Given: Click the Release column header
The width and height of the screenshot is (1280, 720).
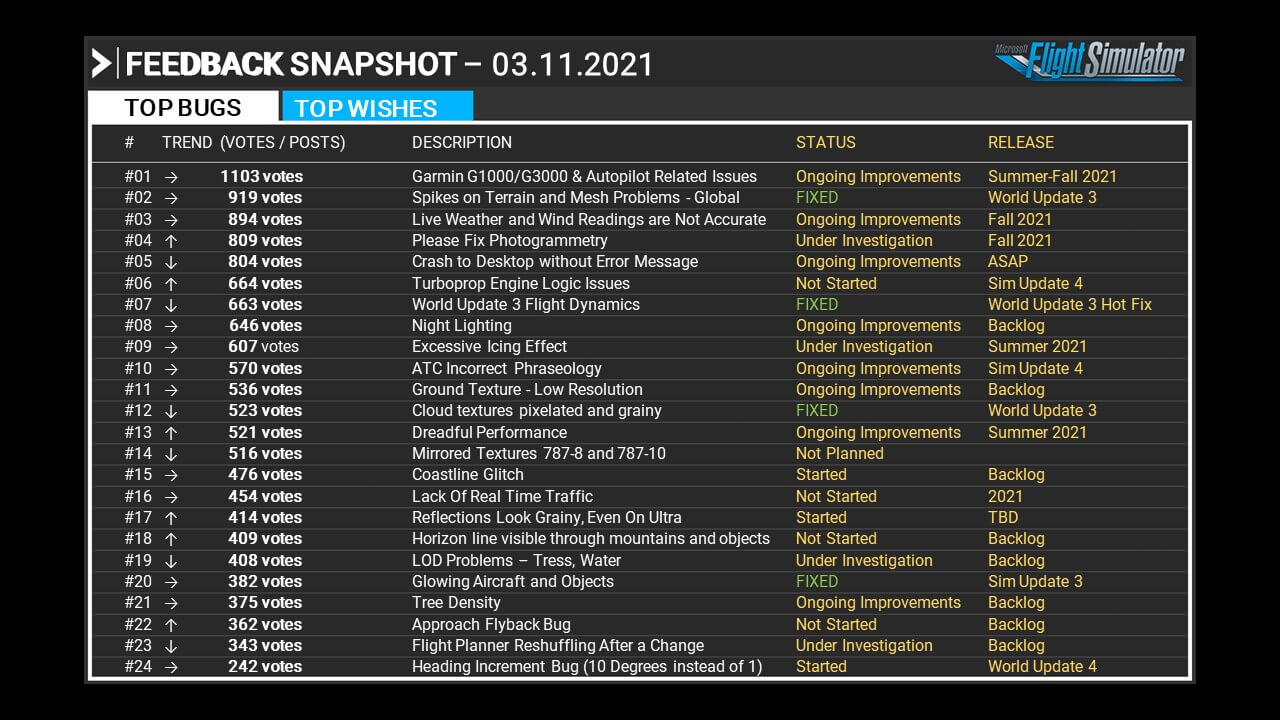Looking at the screenshot, I should coord(1020,143).
